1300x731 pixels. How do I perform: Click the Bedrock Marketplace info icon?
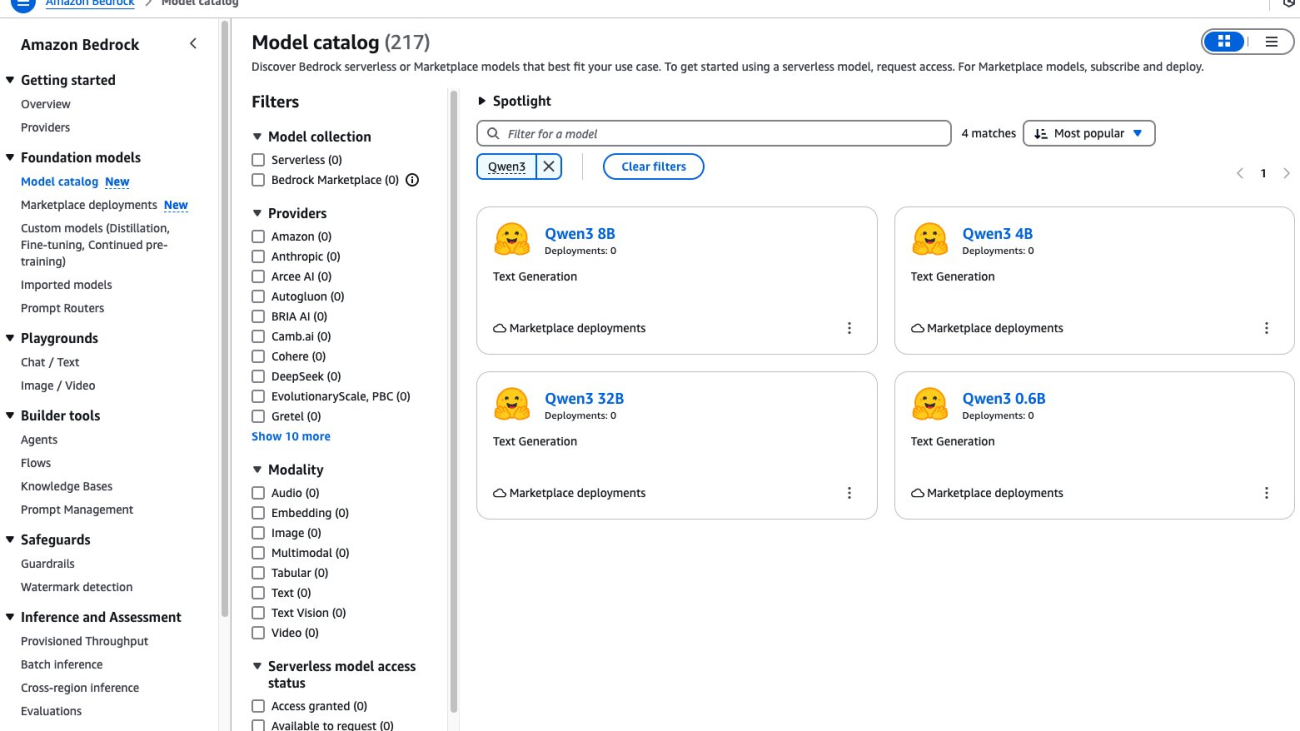click(x=412, y=180)
